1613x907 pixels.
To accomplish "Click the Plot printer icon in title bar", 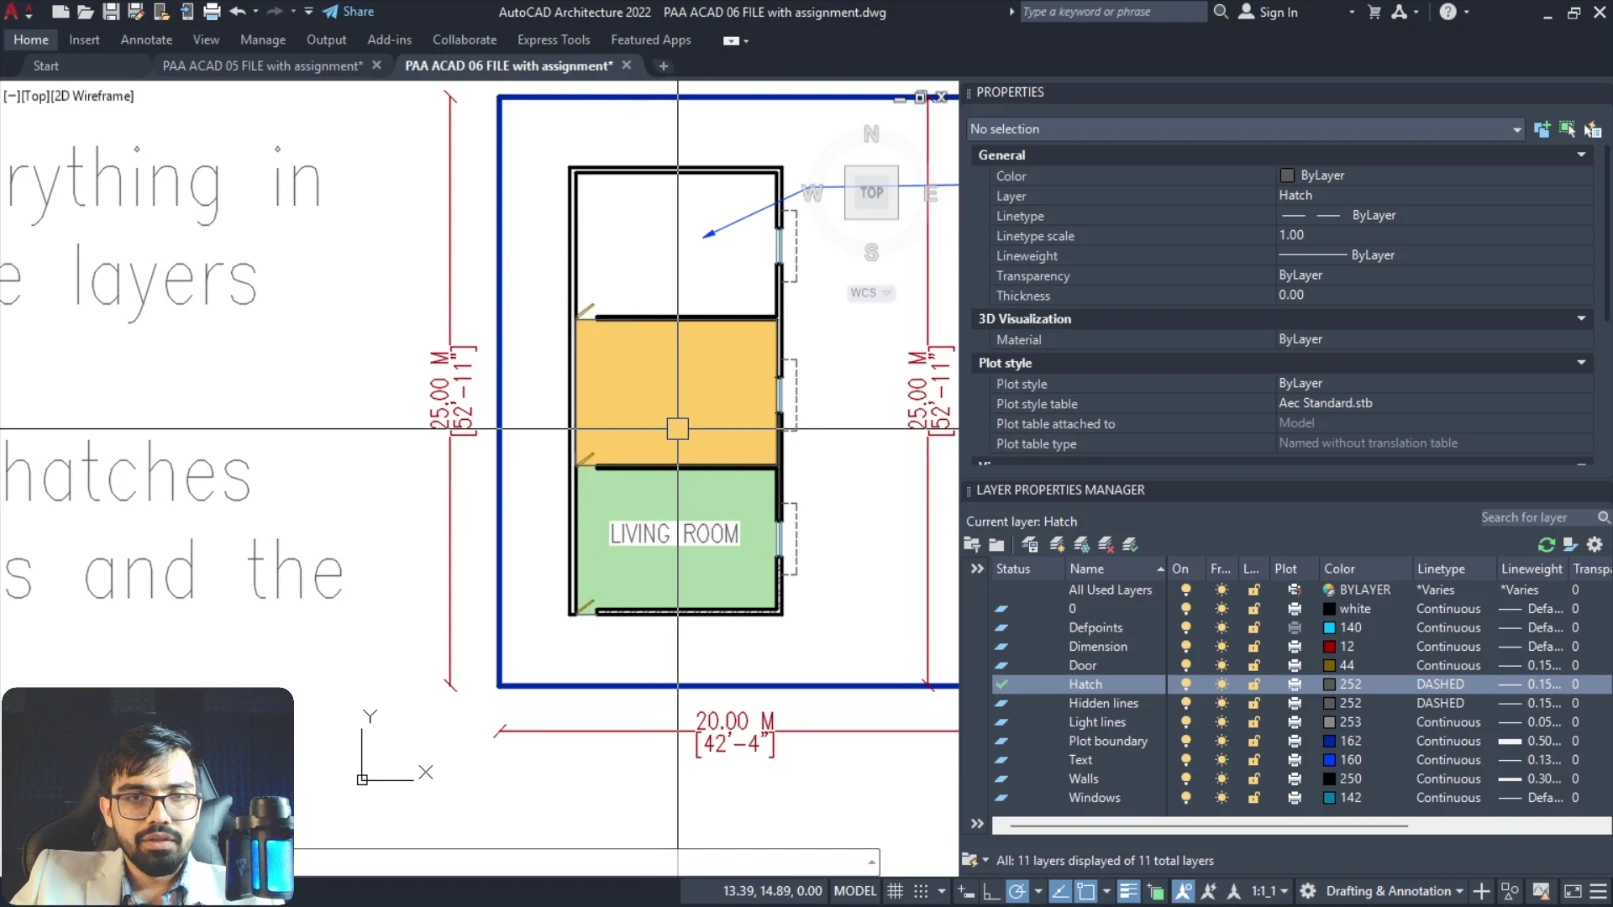I will coord(212,12).
